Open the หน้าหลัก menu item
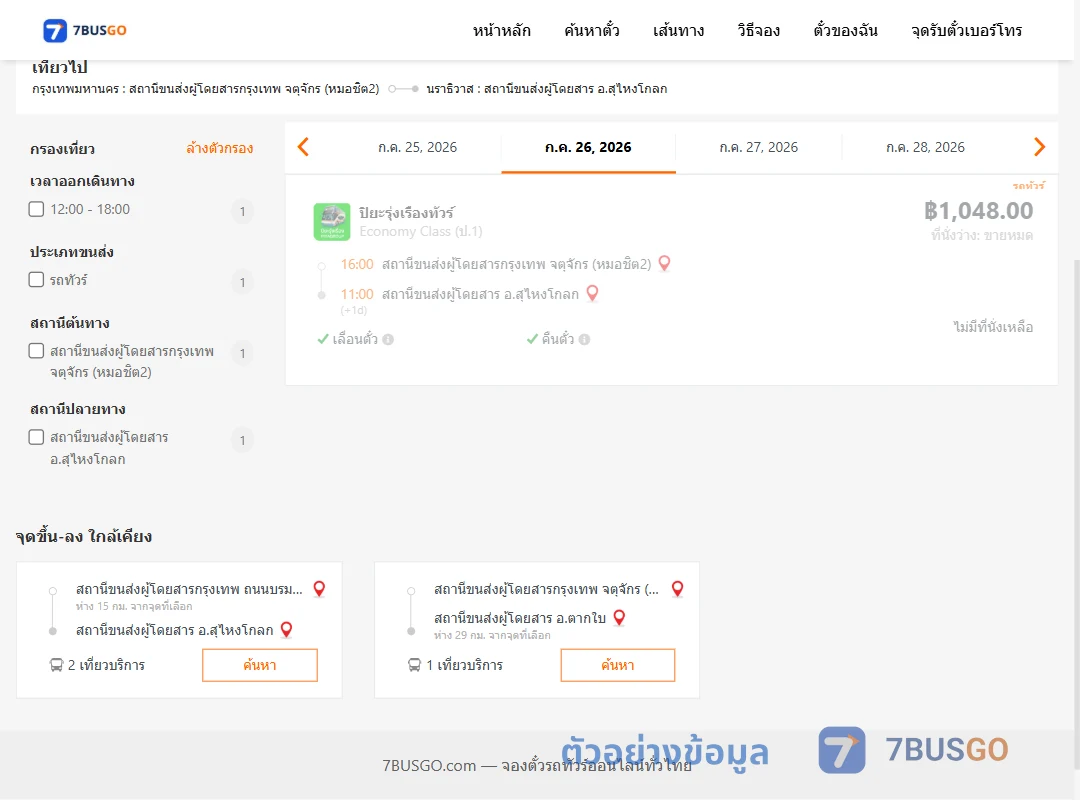This screenshot has height=800, width=1080. coord(501,30)
